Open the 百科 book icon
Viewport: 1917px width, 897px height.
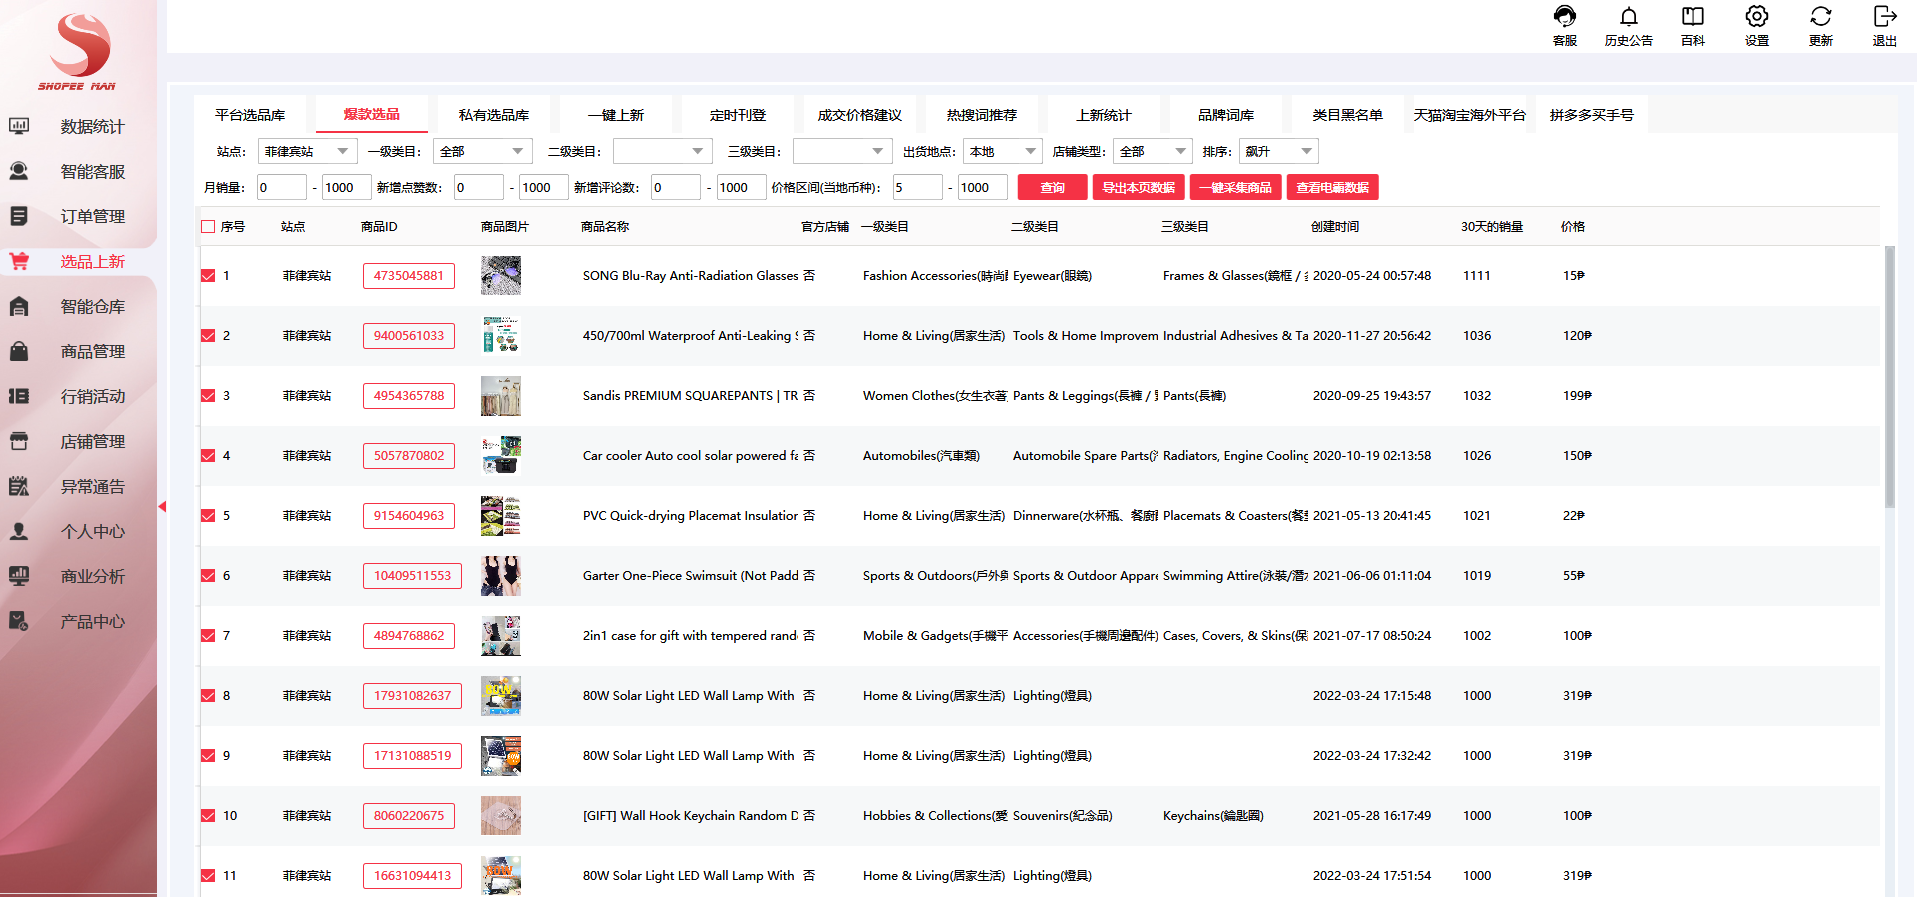[x=1693, y=25]
